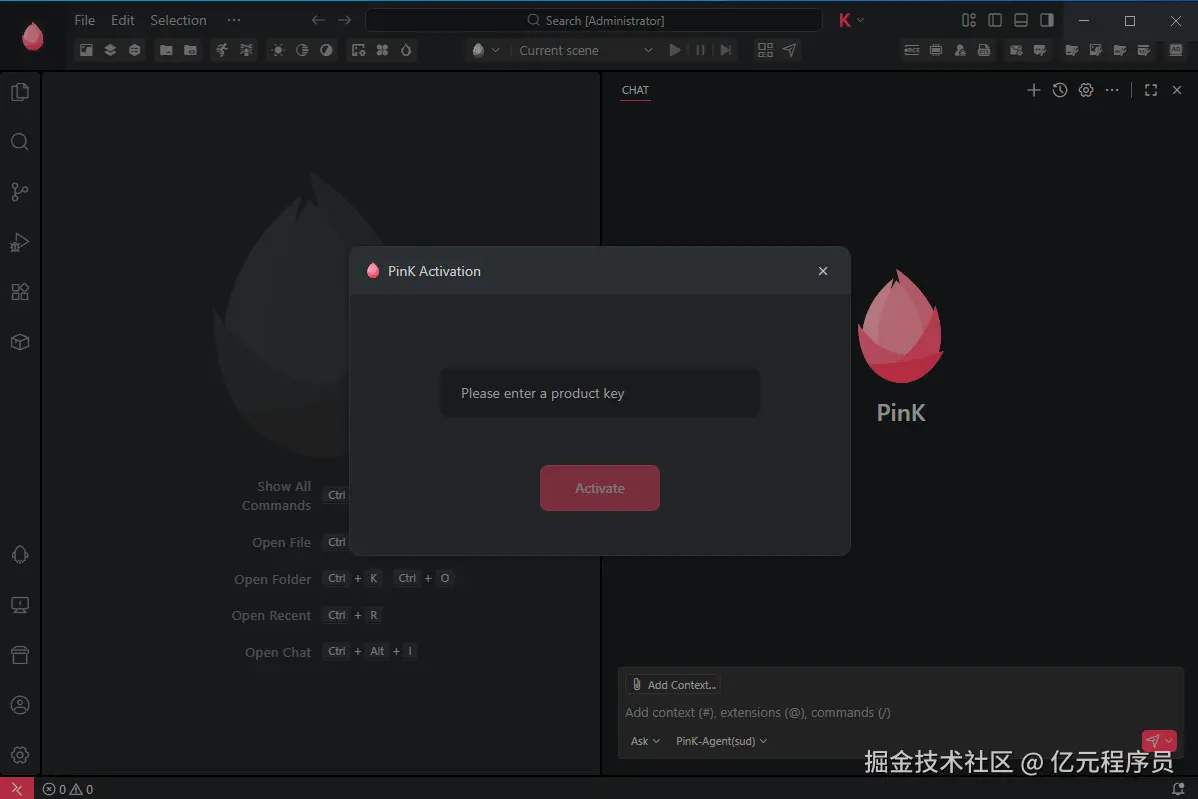
Task: Click Add Context button
Action: point(673,684)
